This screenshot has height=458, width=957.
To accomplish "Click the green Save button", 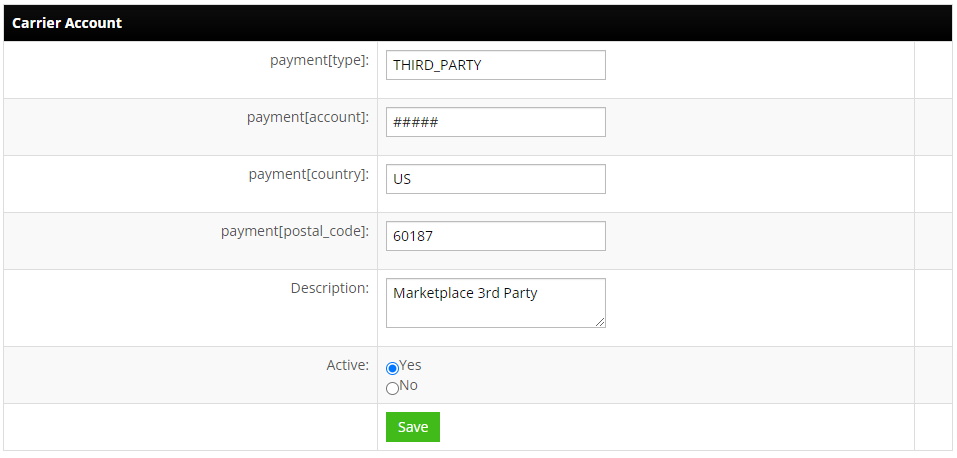I will 413,427.
